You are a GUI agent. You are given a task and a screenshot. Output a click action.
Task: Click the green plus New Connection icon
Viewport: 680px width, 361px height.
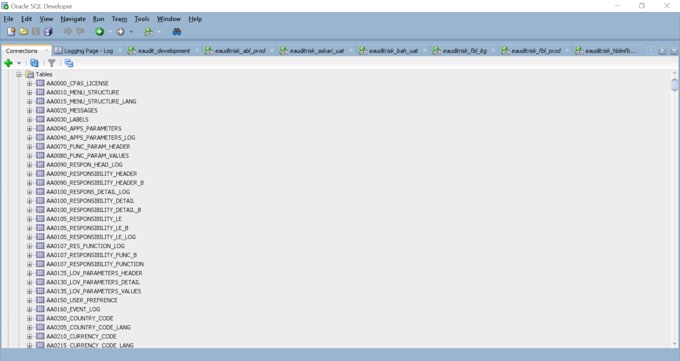coord(8,63)
